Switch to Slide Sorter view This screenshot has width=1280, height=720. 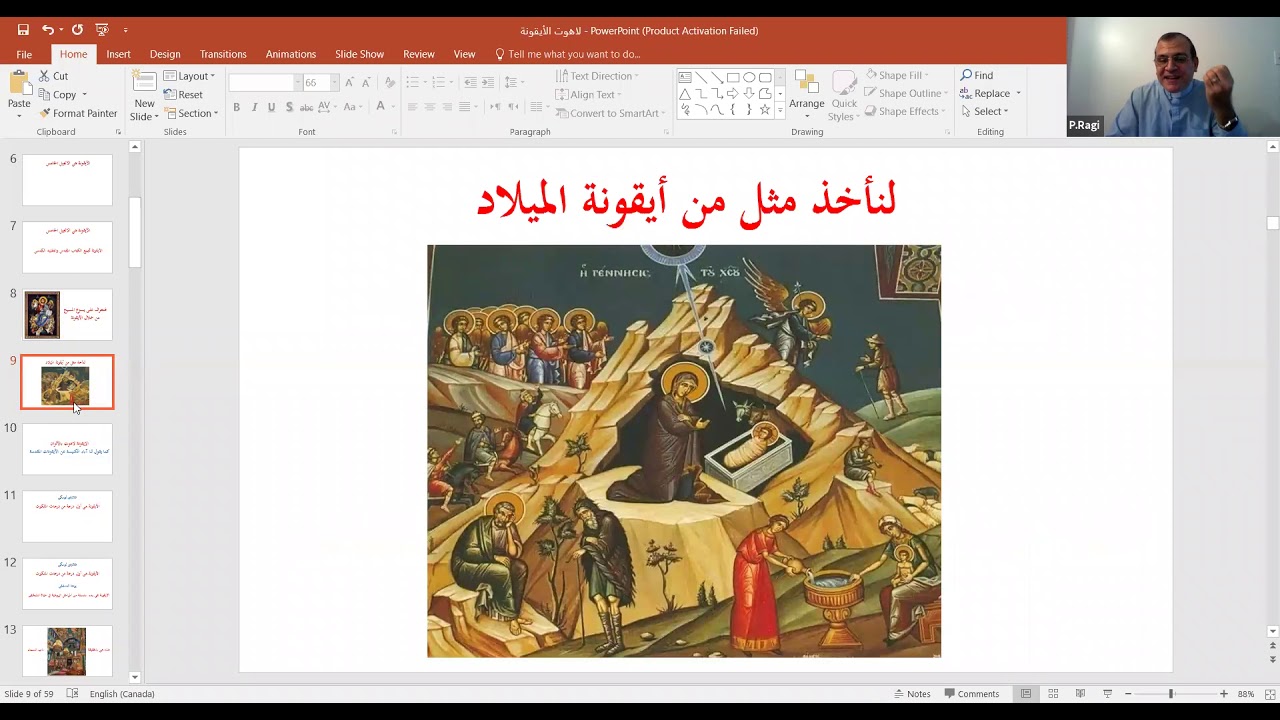pos(1053,694)
